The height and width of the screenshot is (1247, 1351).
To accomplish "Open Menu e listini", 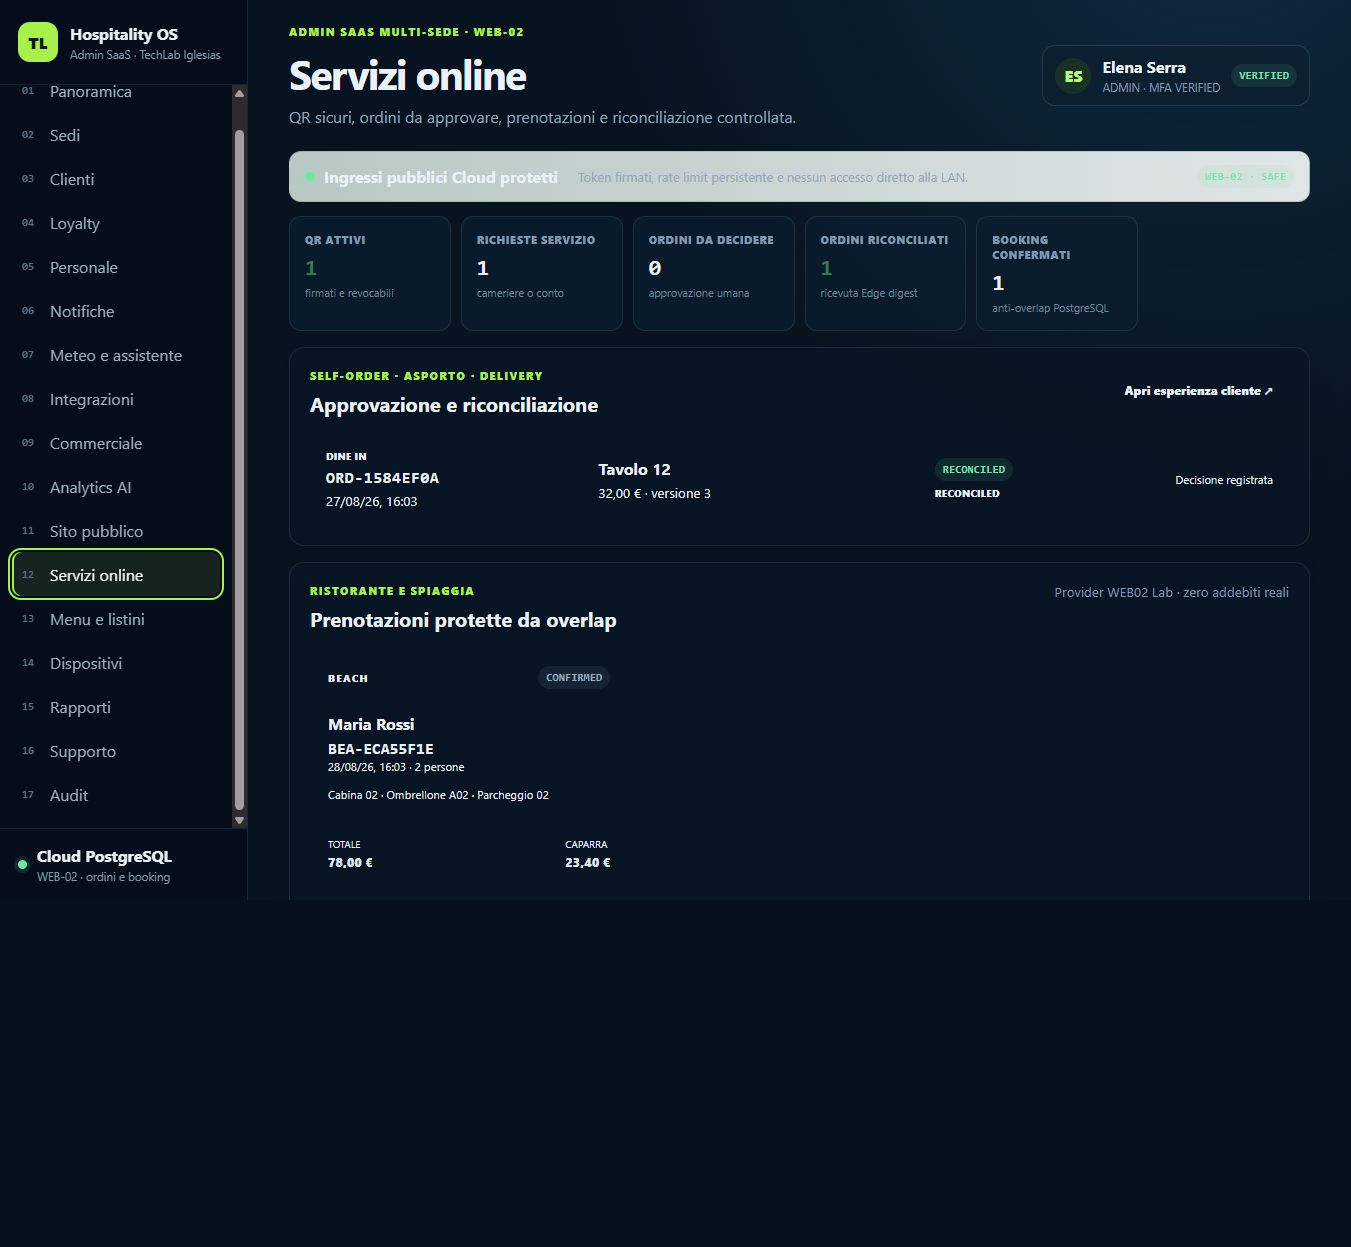I will [117, 619].
